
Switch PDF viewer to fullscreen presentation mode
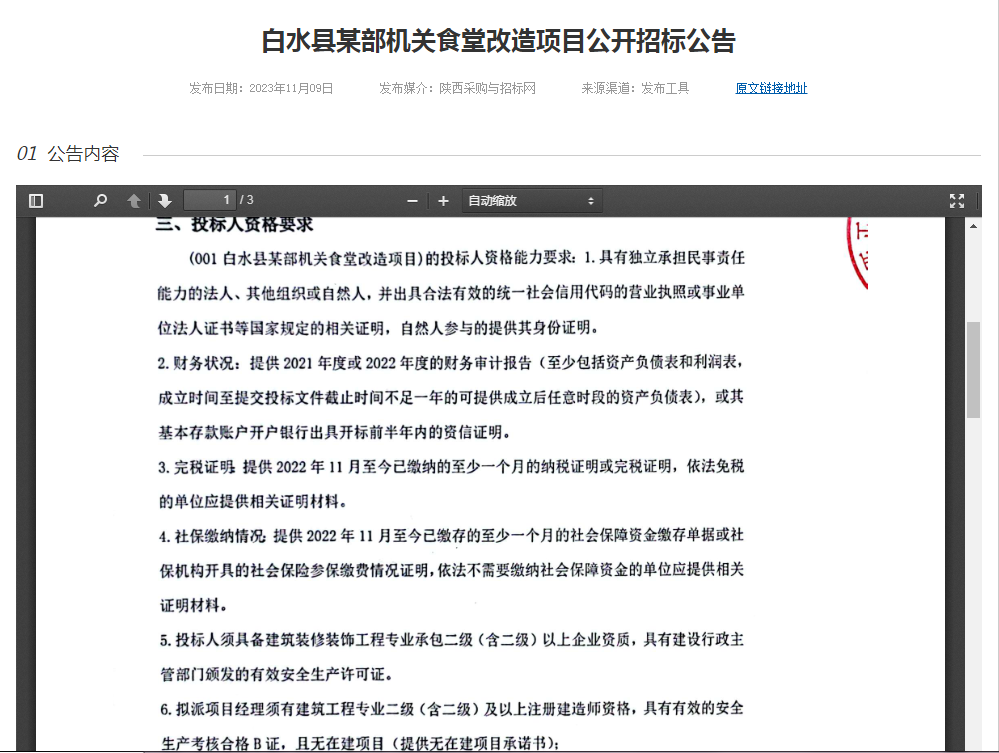pos(956,201)
